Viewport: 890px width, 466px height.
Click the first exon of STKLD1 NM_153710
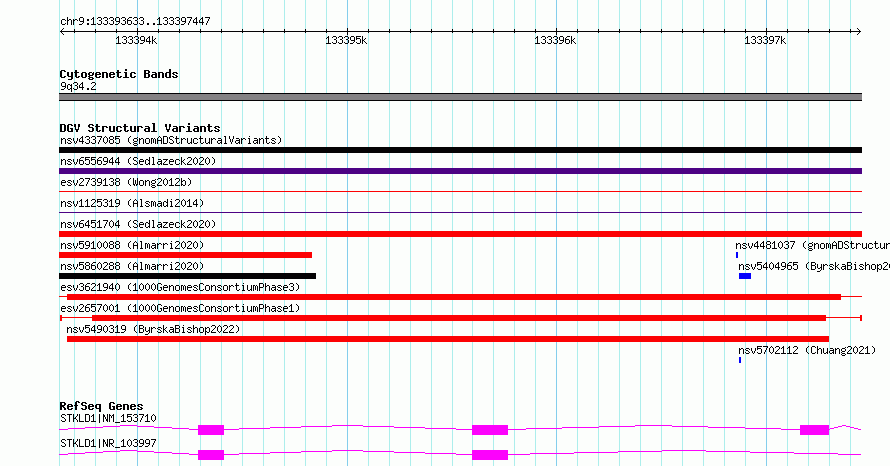tap(211, 430)
